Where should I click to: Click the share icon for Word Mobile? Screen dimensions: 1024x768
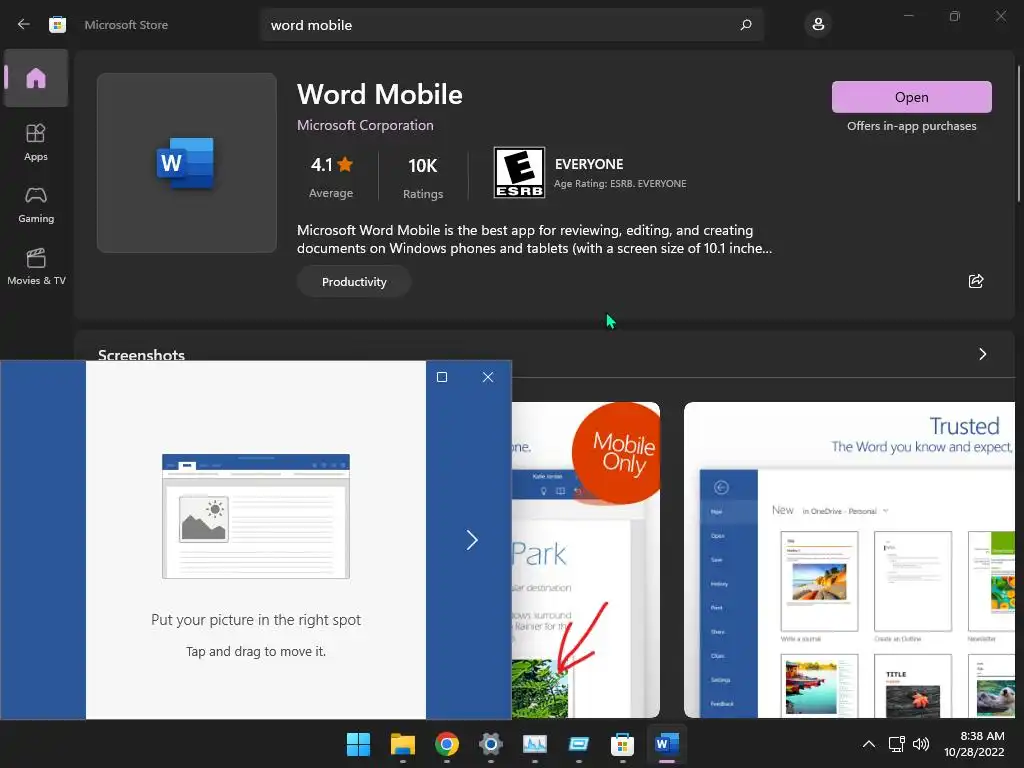[x=976, y=281]
